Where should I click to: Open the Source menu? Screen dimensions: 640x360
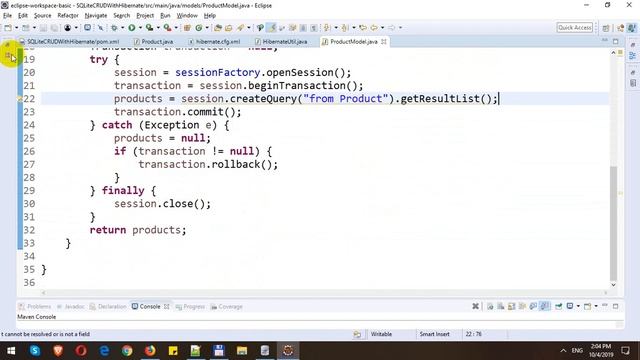[x=42, y=16]
